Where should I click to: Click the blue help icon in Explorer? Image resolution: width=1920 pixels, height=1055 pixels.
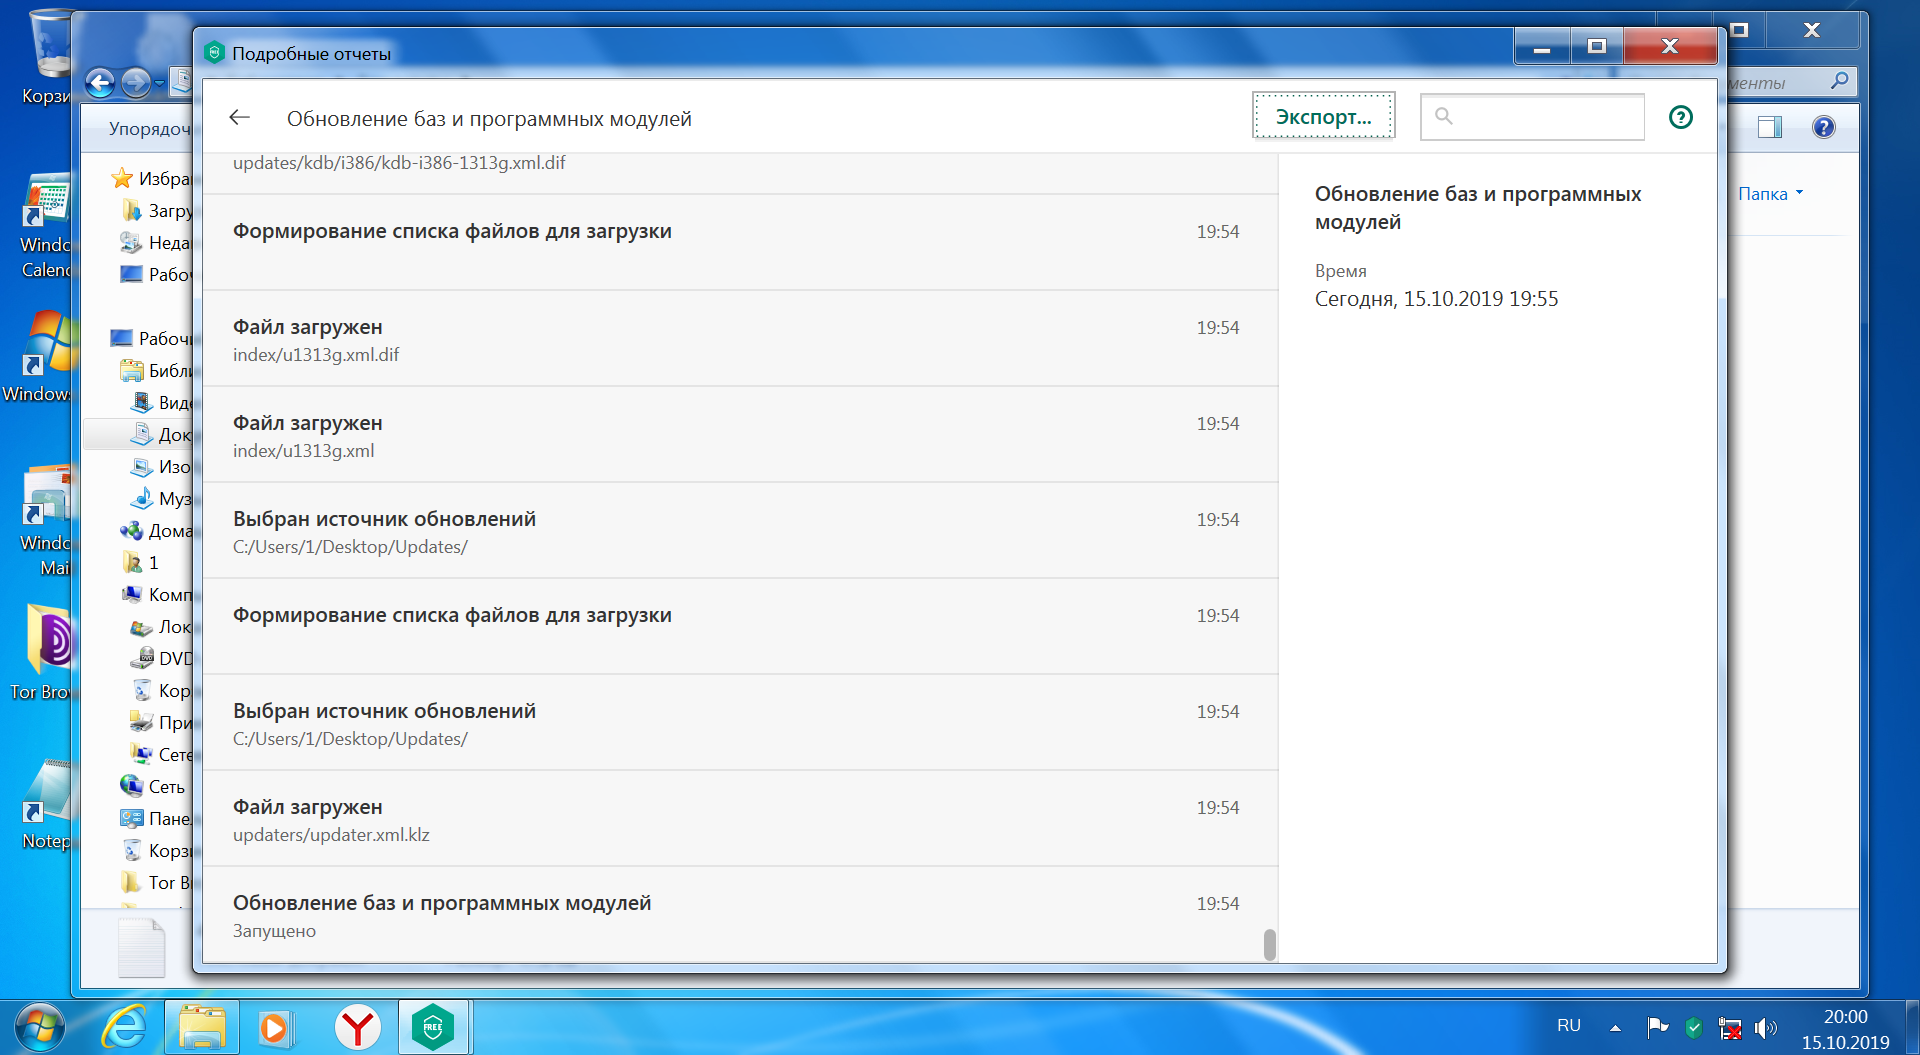1824,127
